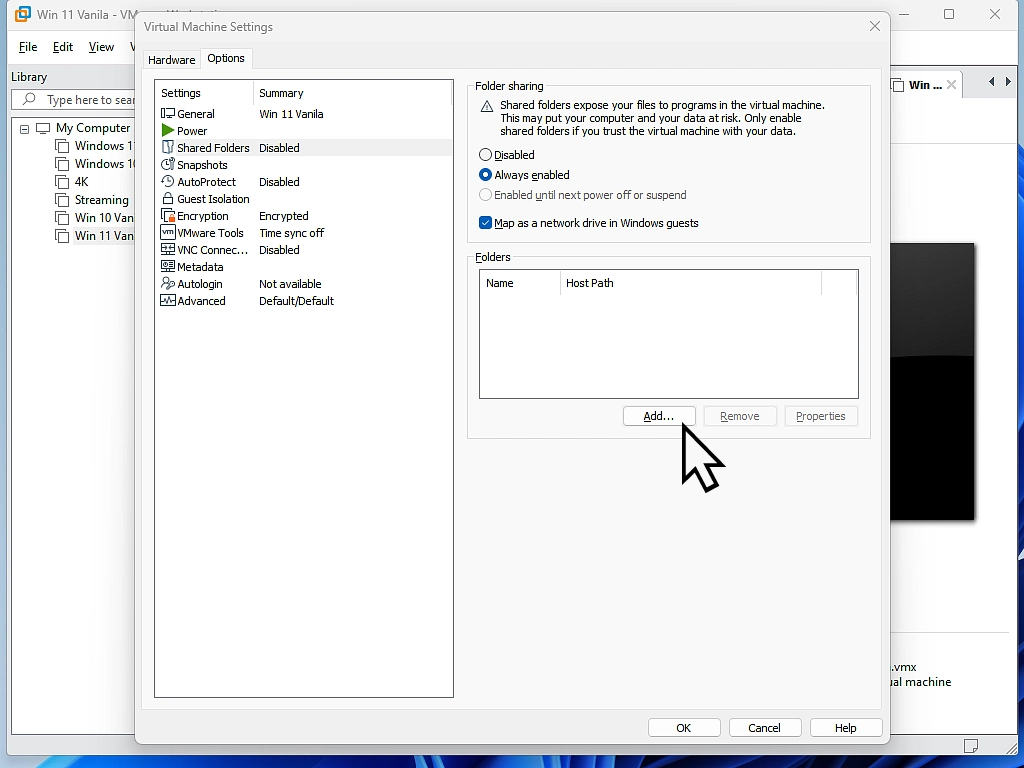Click the Snapshots clock icon
This screenshot has width=1024, height=768.
[x=168, y=165]
